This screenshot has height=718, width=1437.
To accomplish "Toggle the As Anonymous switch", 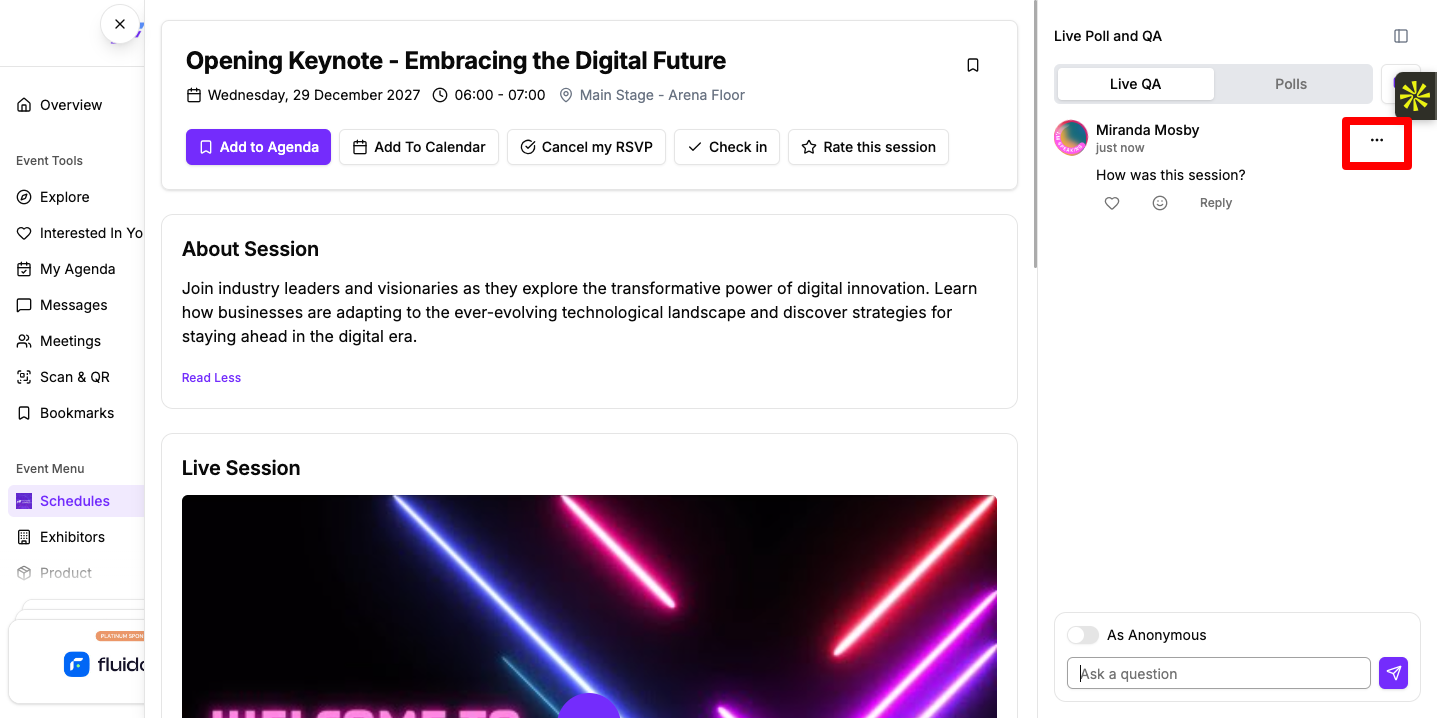I will (1083, 635).
